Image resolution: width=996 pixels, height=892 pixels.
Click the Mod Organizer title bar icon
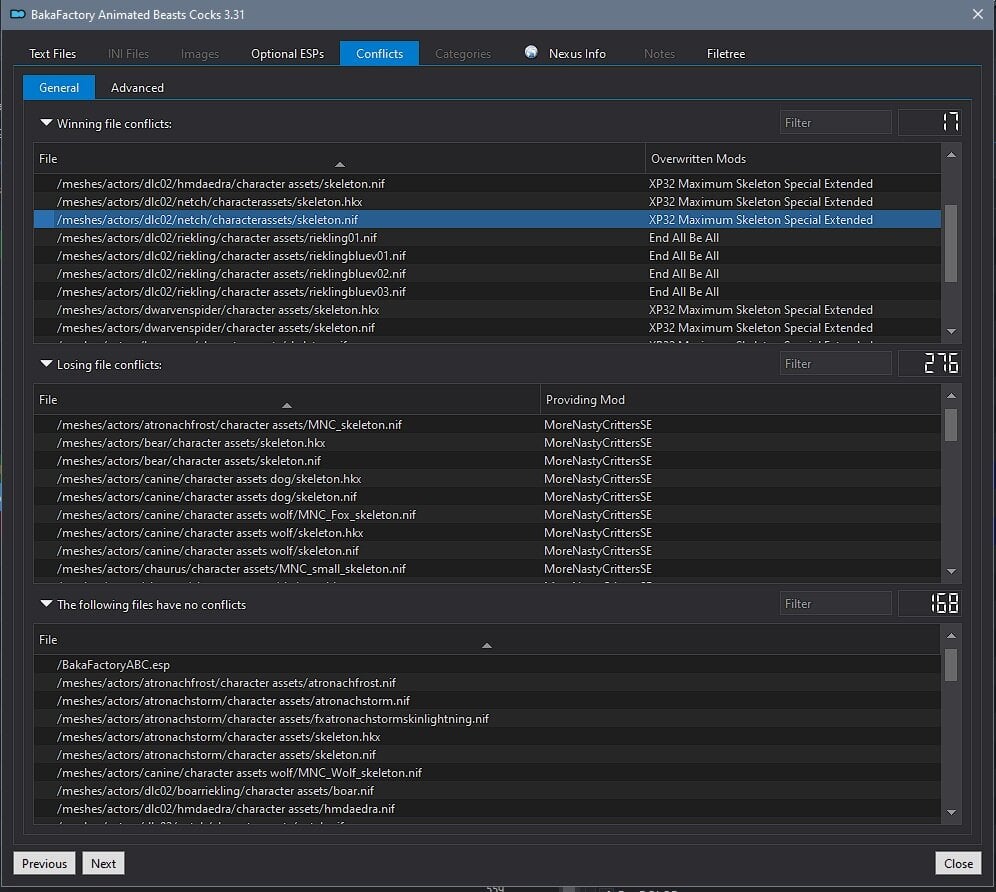click(x=17, y=14)
